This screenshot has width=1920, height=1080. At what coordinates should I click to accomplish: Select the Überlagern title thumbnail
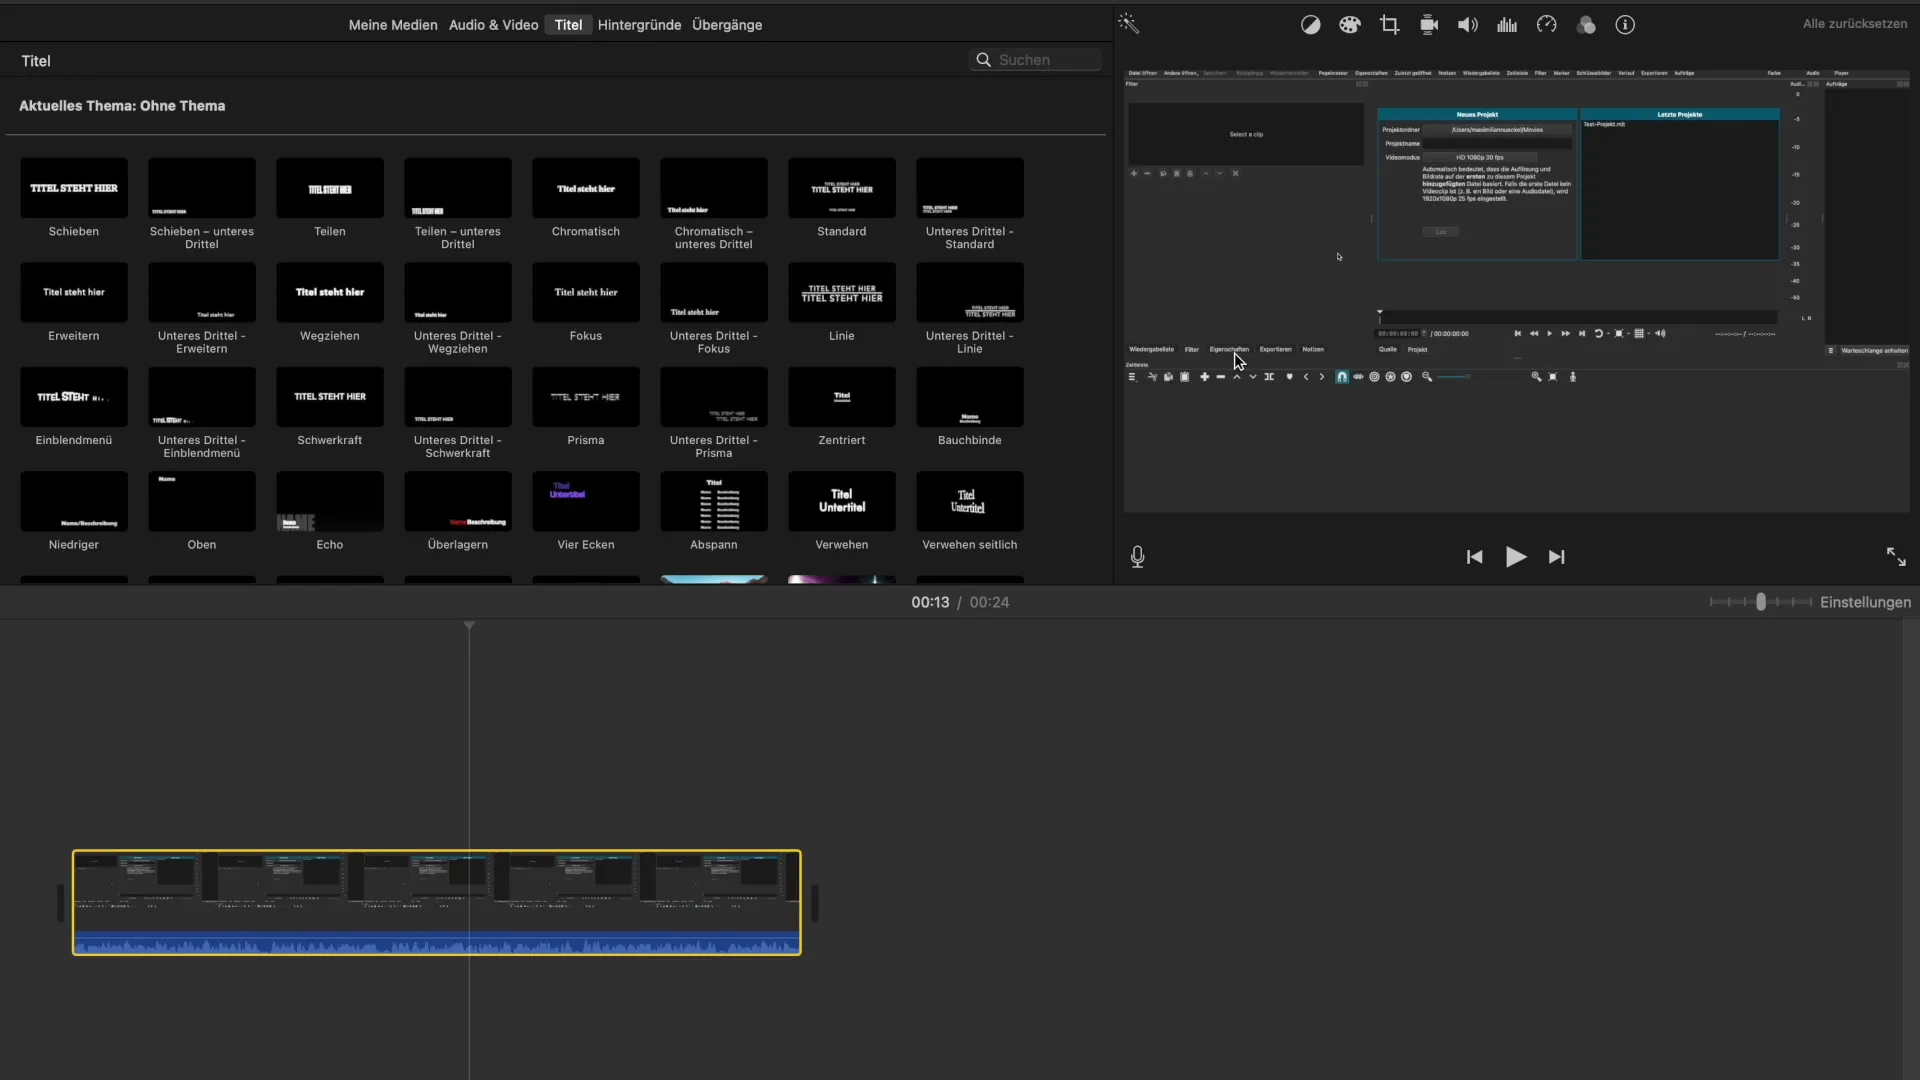[x=458, y=501]
